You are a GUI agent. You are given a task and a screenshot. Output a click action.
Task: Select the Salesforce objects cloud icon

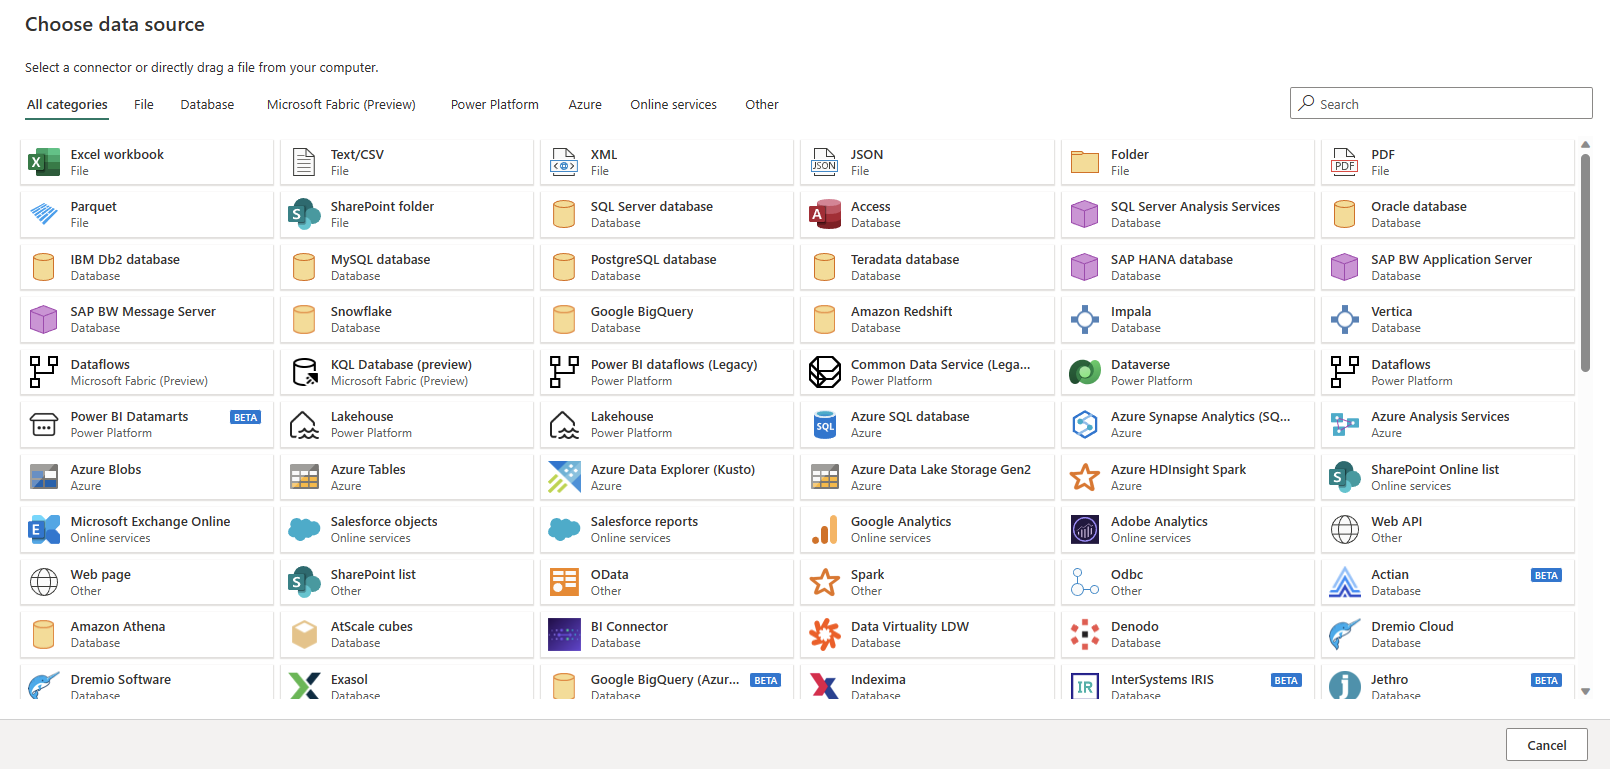pos(304,529)
